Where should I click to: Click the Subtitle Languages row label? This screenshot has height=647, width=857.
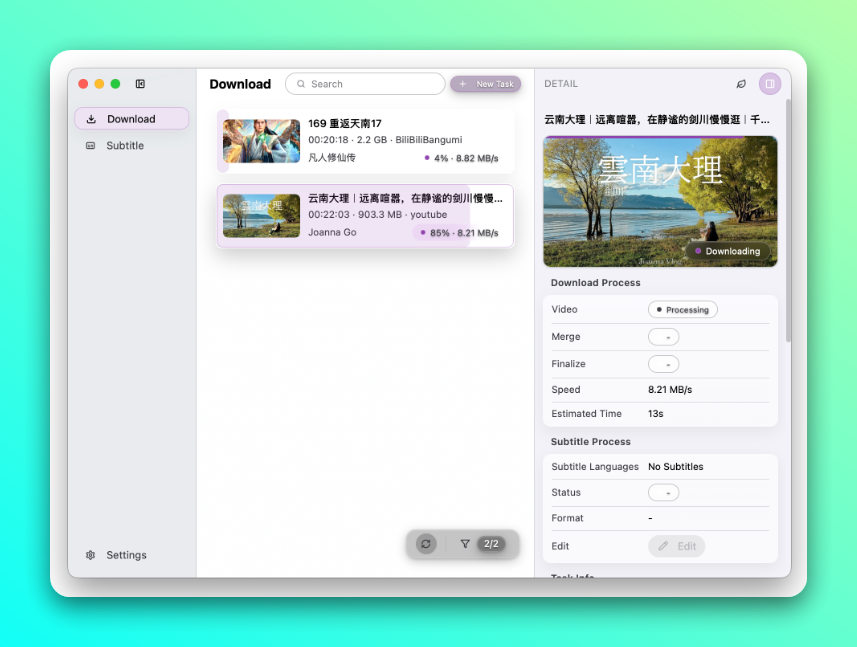pyautogui.click(x=595, y=467)
